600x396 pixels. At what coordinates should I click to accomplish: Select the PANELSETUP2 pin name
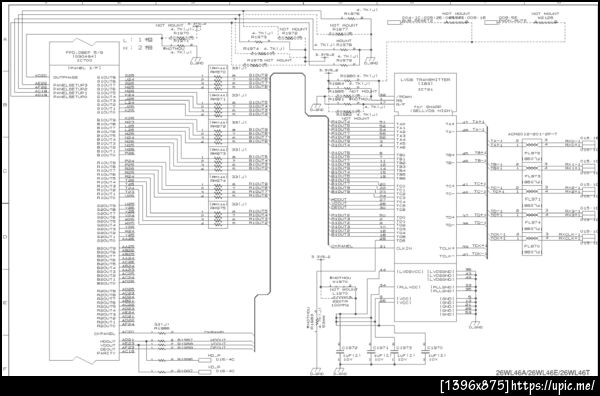point(70,89)
